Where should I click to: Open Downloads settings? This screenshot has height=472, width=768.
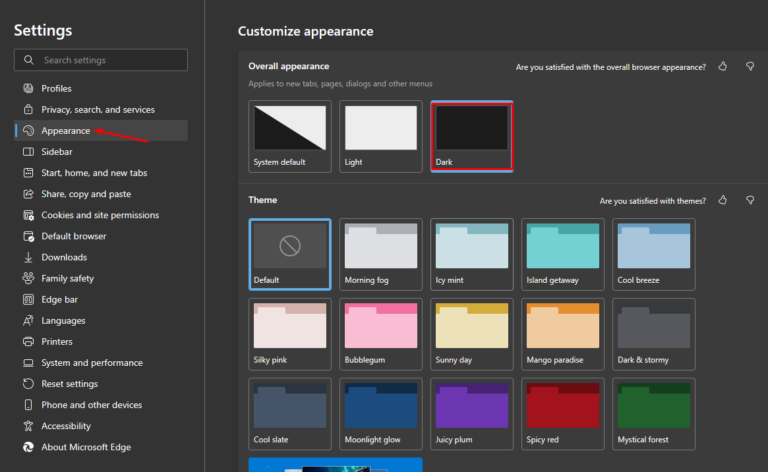[x=101, y=257]
